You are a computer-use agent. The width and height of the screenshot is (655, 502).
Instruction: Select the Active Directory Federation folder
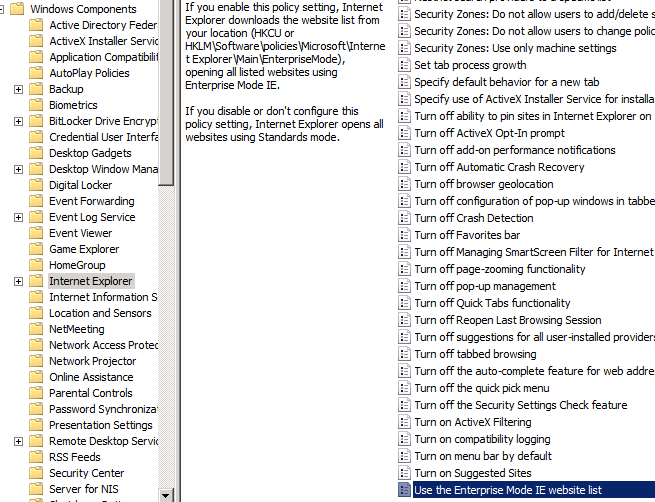click(103, 25)
